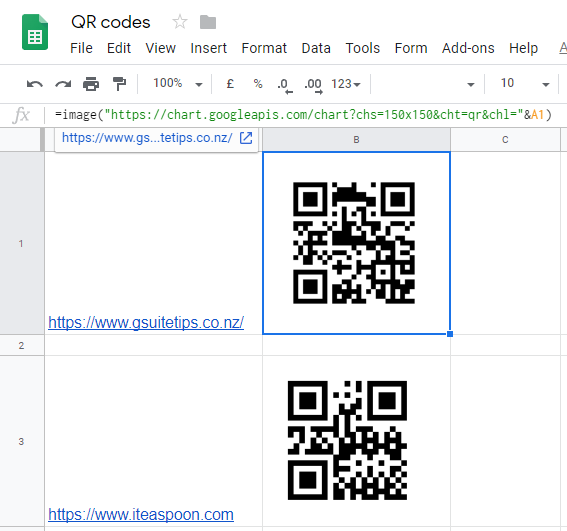Image resolution: width=567 pixels, height=531 pixels.
Task: Open the View menu
Action: [x=161, y=48]
